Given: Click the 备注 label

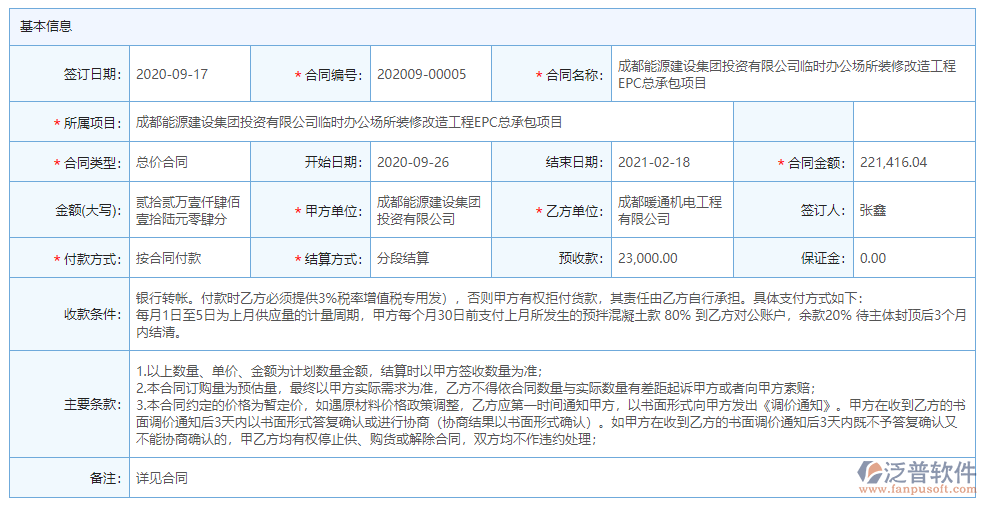Looking at the screenshot, I should pyautogui.click(x=106, y=479).
